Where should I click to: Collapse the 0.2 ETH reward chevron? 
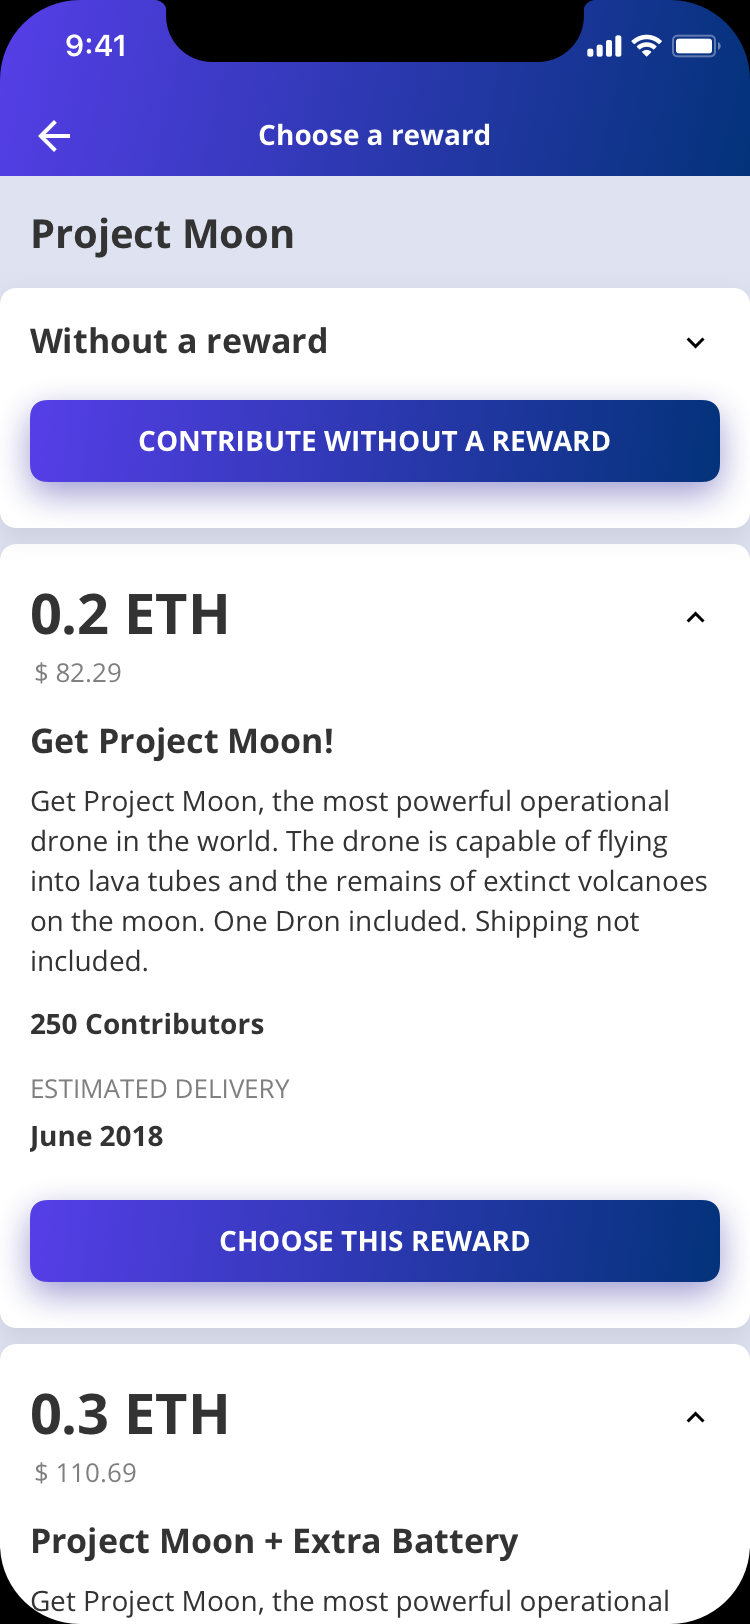coord(696,617)
